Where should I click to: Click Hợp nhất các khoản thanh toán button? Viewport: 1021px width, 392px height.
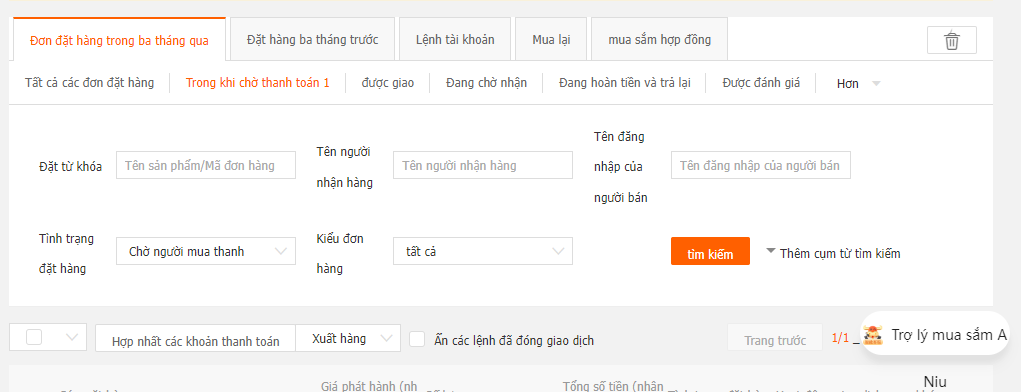pos(195,339)
